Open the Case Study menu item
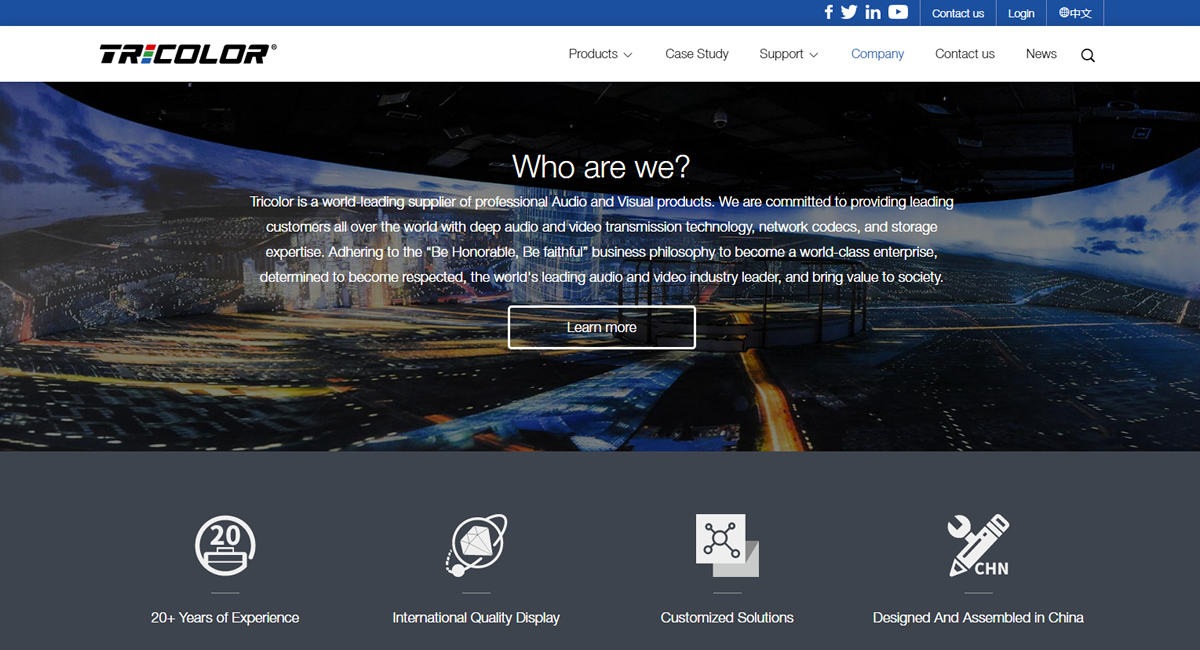The height and width of the screenshot is (650, 1200). (697, 54)
